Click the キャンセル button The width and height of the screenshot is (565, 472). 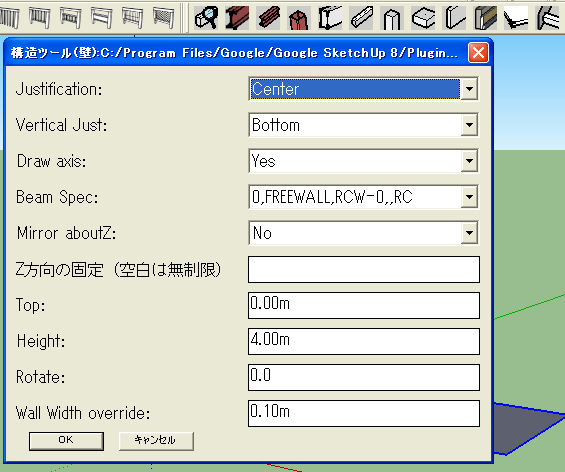coord(156,441)
